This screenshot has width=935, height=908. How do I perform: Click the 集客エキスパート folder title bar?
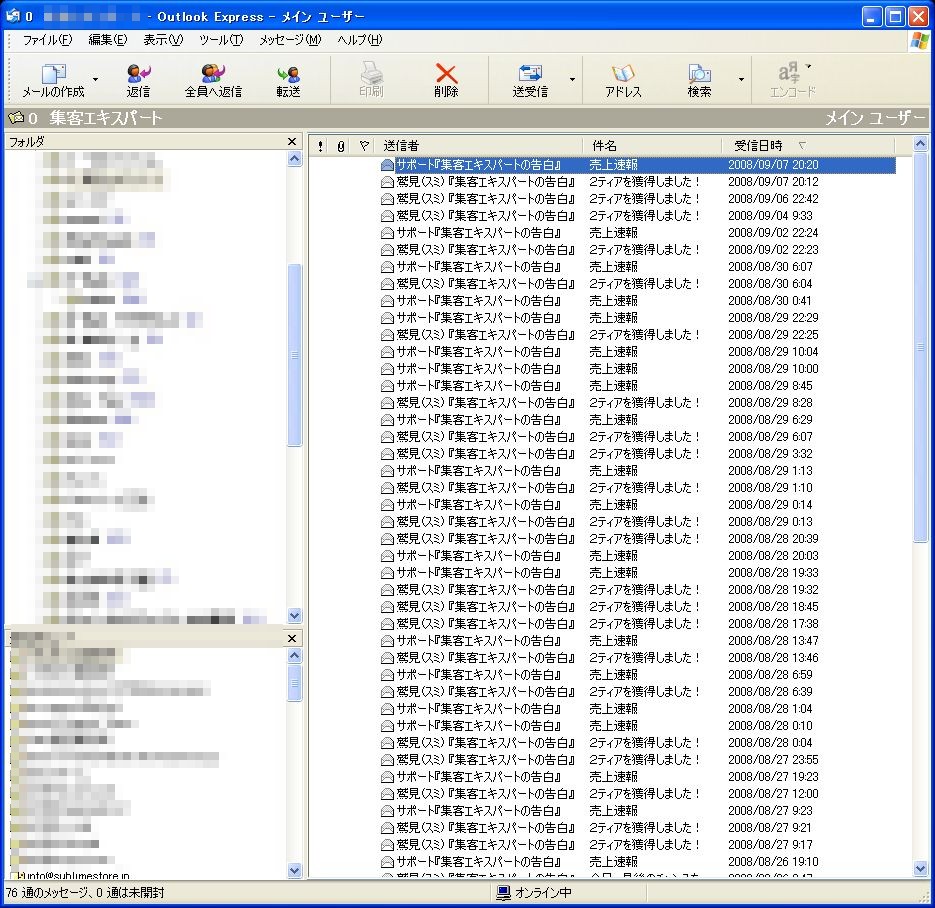point(467,118)
